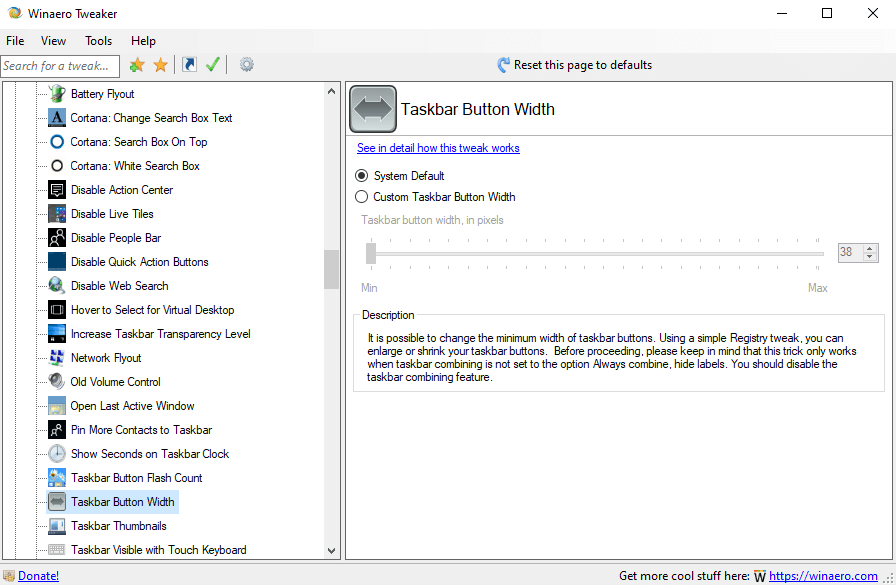Open 'See in detail how this tweak works' link

[438, 148]
